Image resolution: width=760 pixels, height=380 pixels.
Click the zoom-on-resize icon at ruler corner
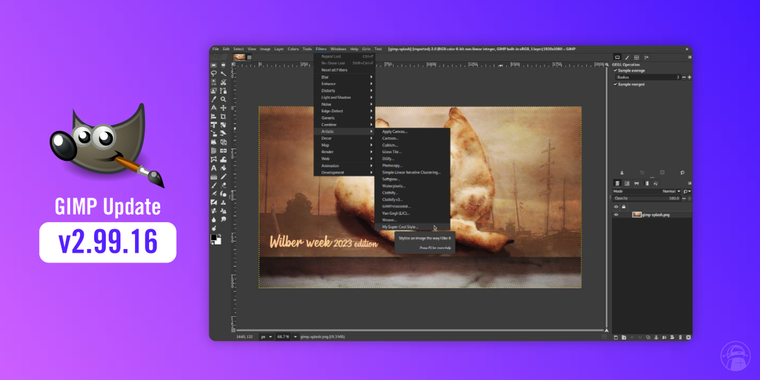(607, 64)
